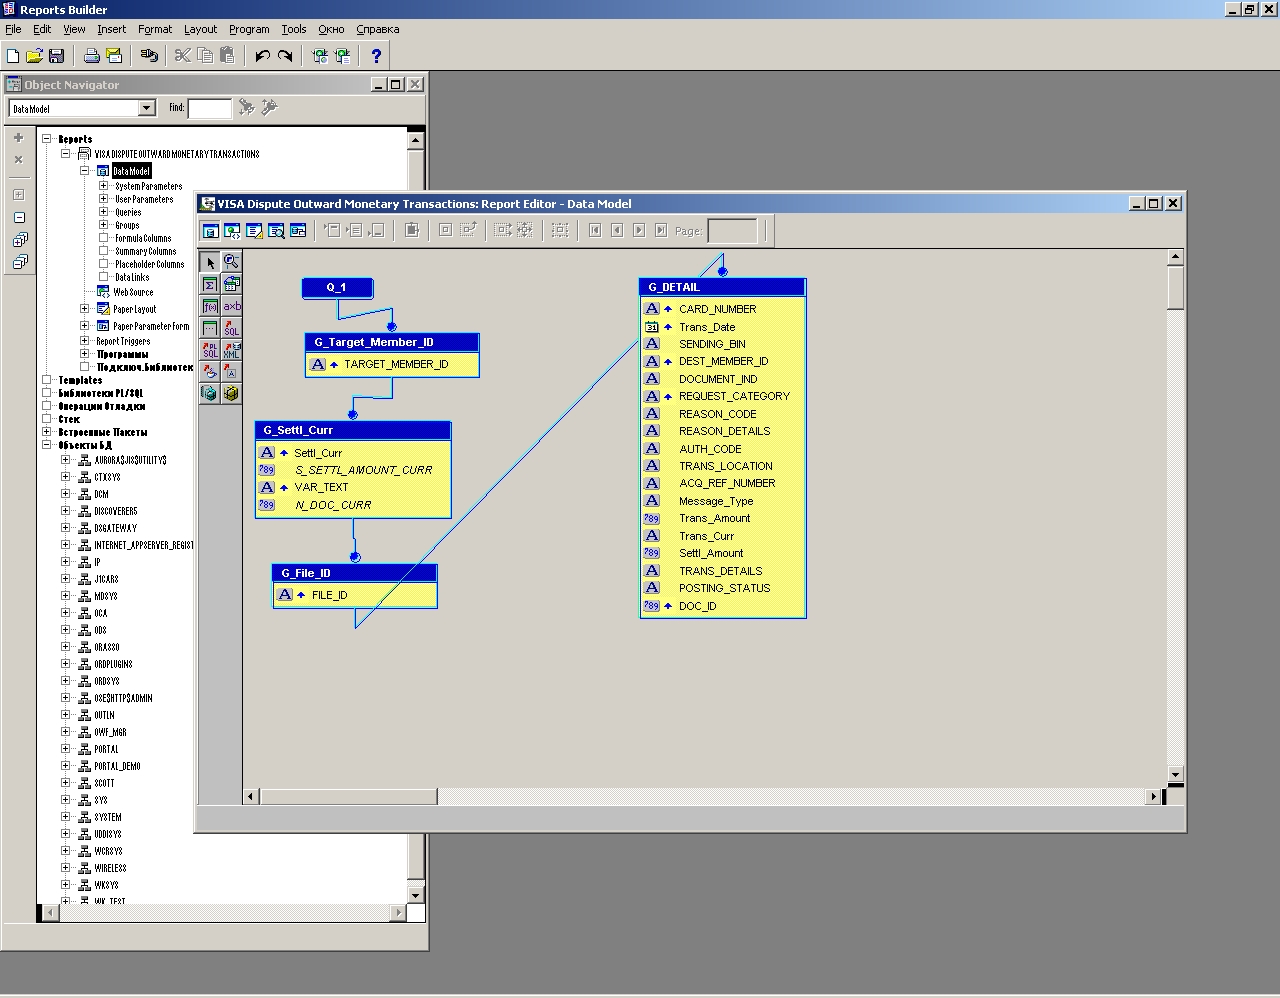Switch to Data Model view icon in Report Editor
This screenshot has width=1280, height=998.
click(210, 231)
